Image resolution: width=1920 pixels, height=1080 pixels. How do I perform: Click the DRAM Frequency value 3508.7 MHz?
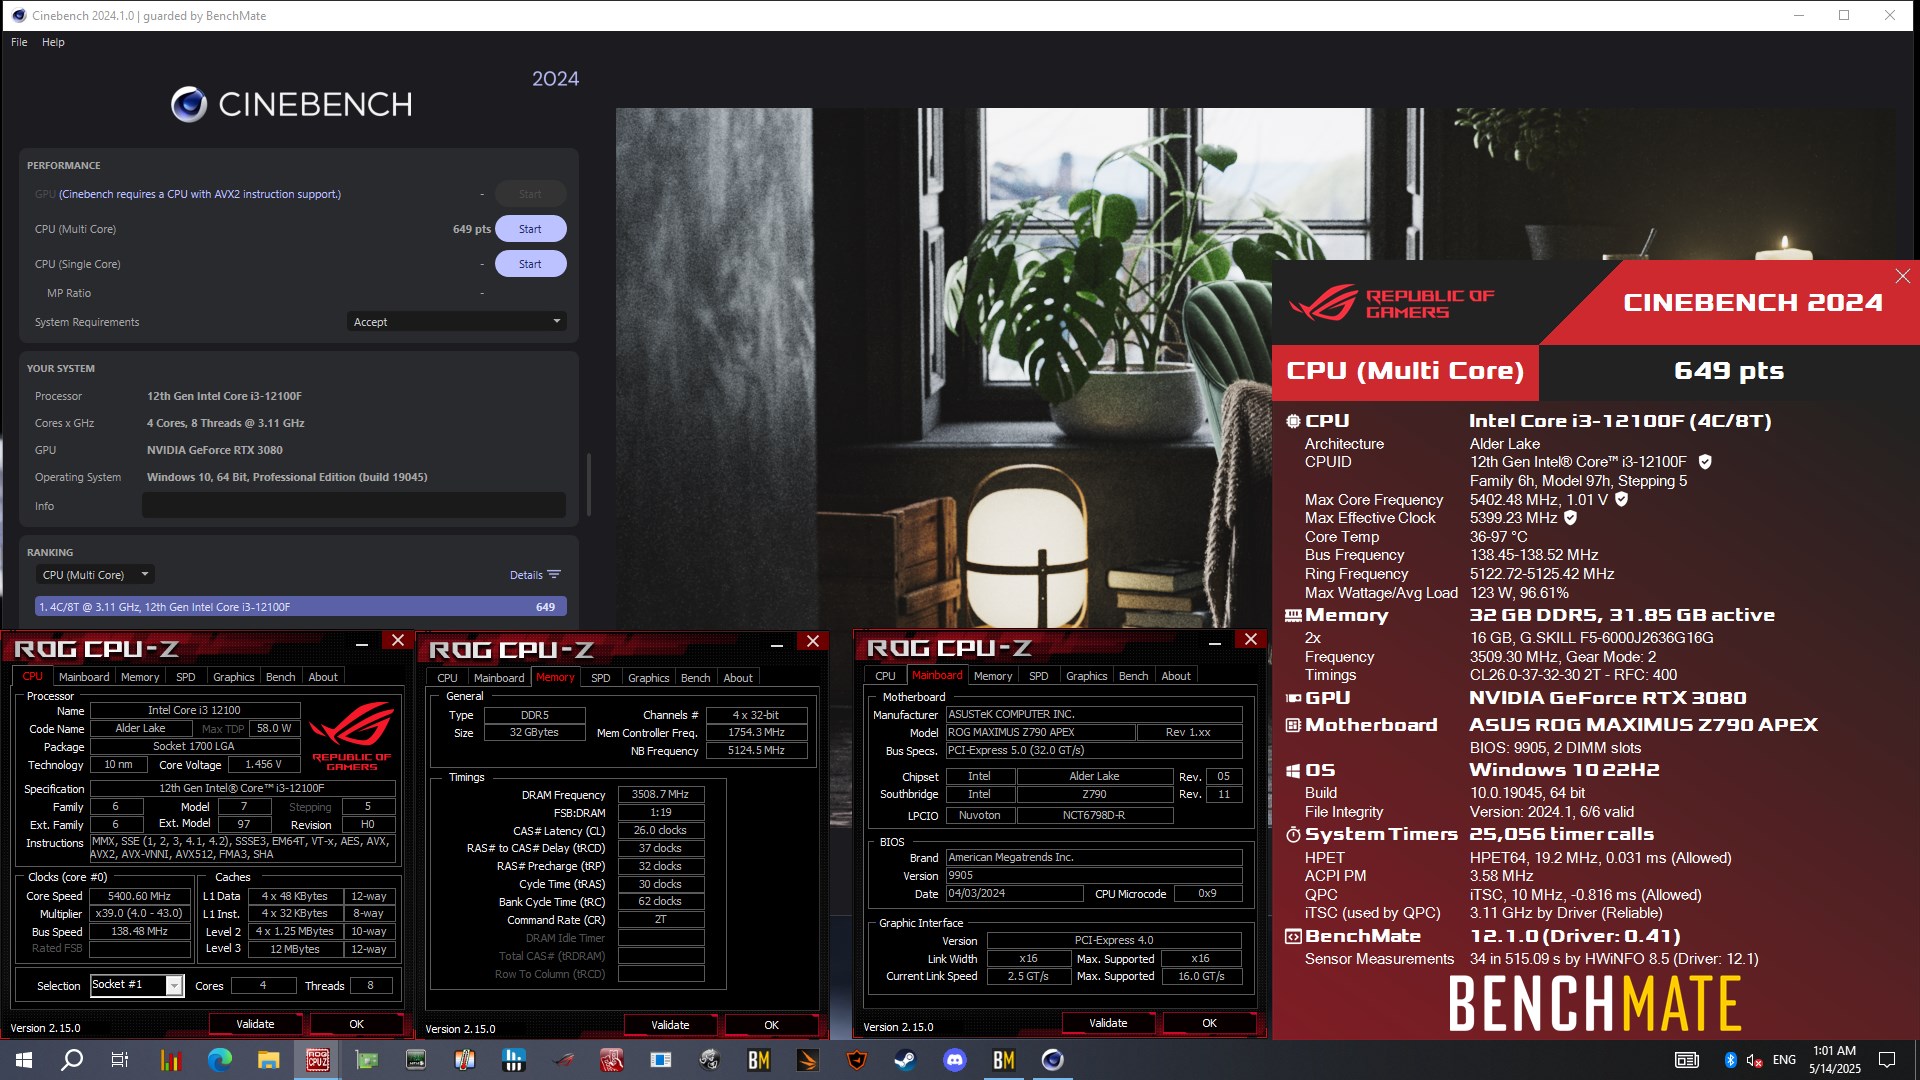(x=661, y=795)
